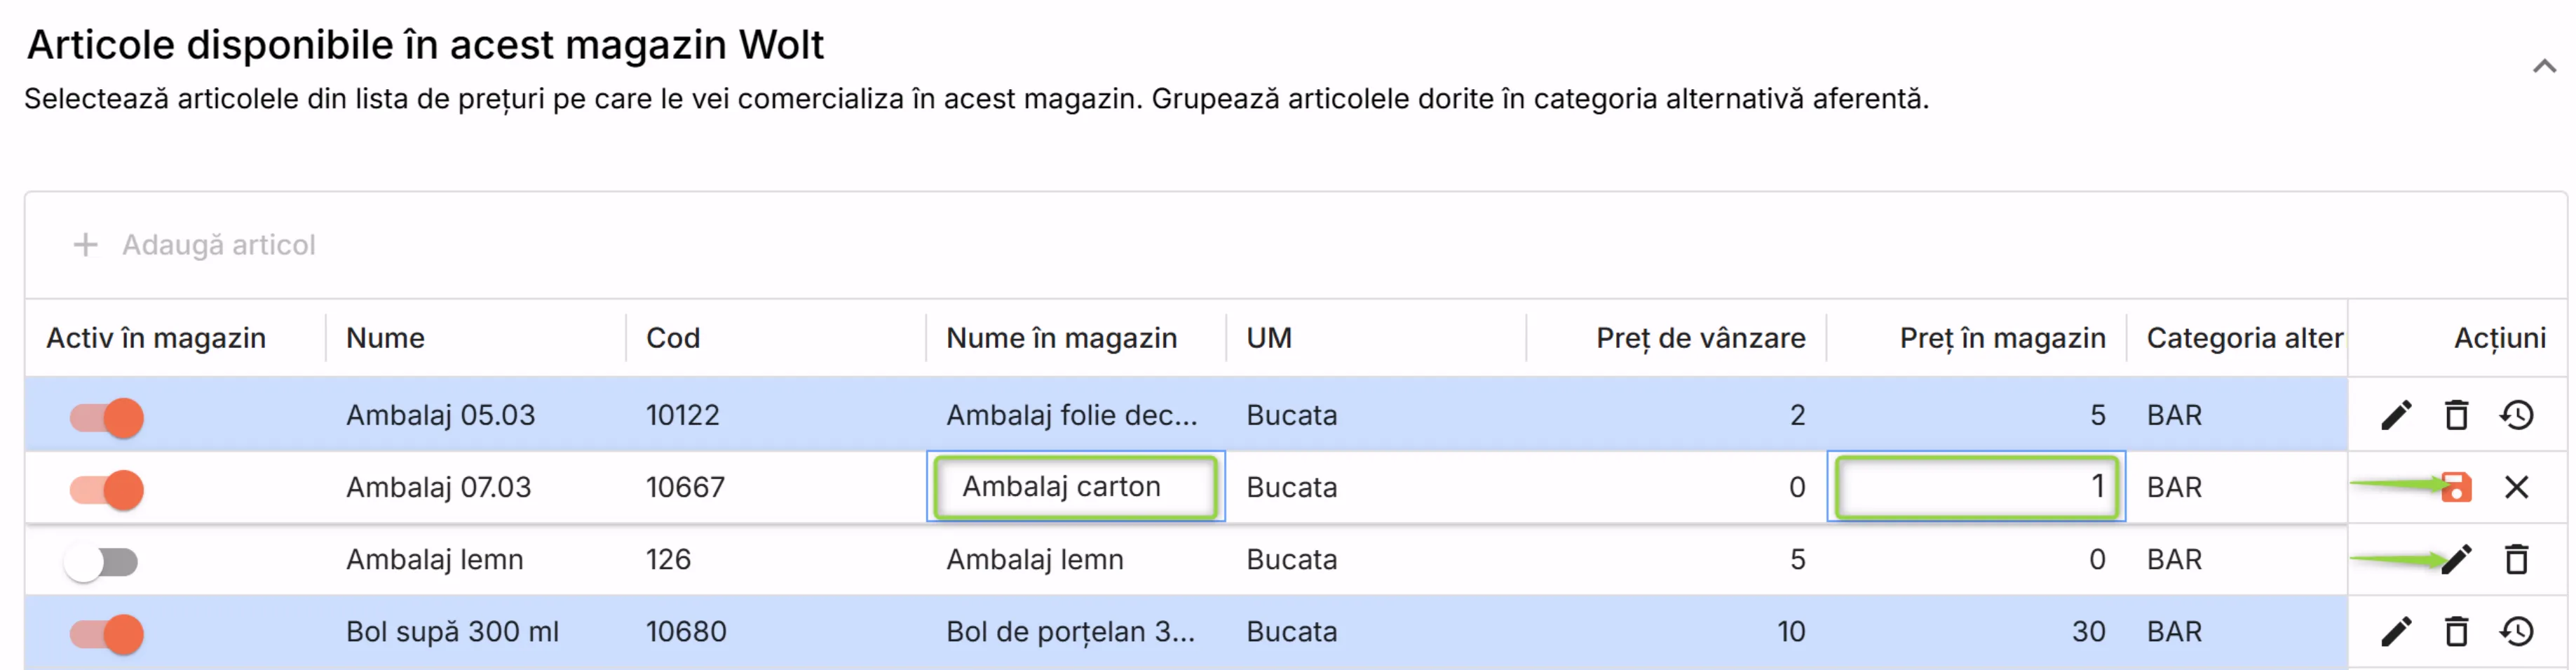Viewport: 2576px width, 670px height.
Task: Sort by UM column header
Action: (x=1269, y=338)
